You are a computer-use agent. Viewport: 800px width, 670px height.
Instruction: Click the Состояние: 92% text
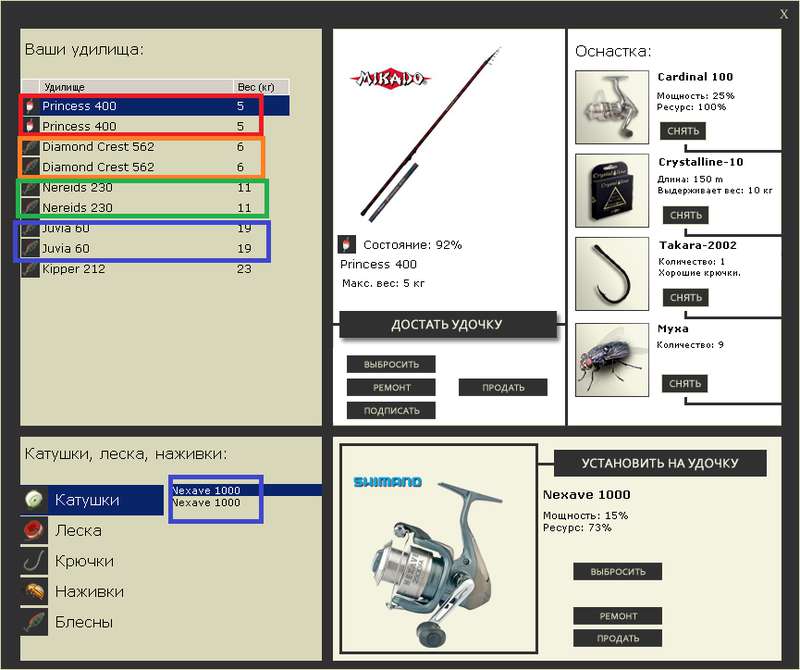(412, 245)
